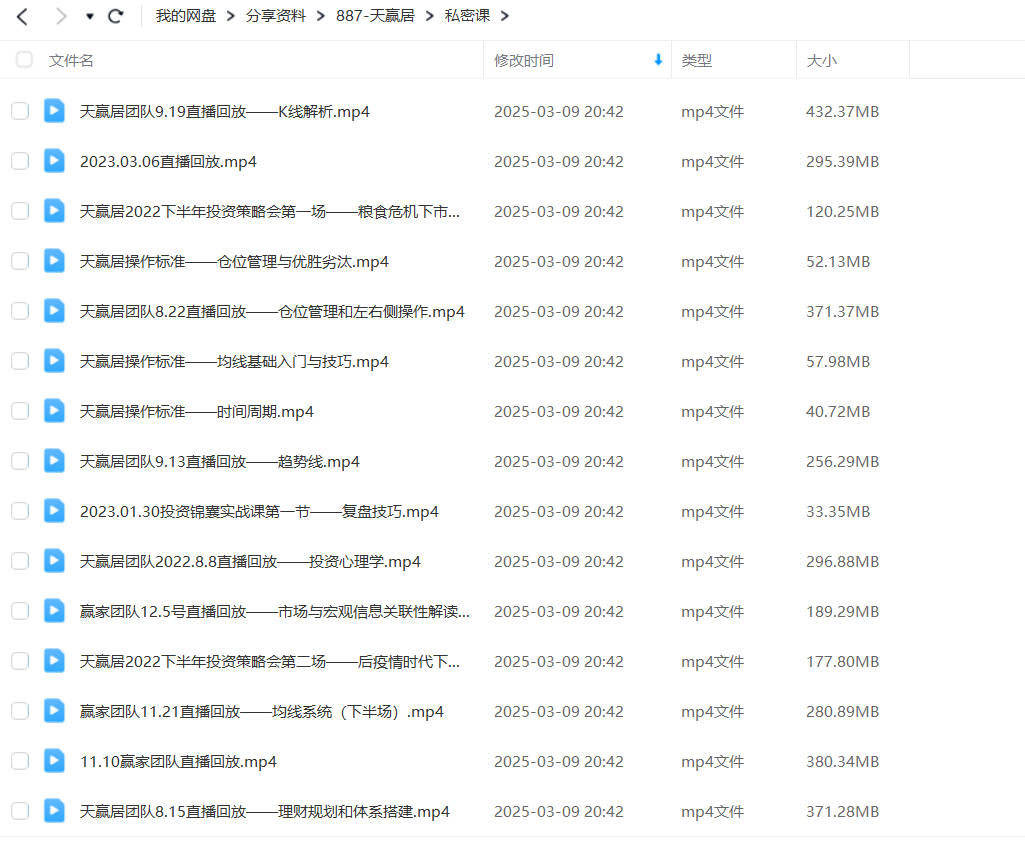The height and width of the screenshot is (852, 1025).
Task: Tick checkbox for 8.22直播回放 file
Action: pyautogui.click(x=20, y=311)
